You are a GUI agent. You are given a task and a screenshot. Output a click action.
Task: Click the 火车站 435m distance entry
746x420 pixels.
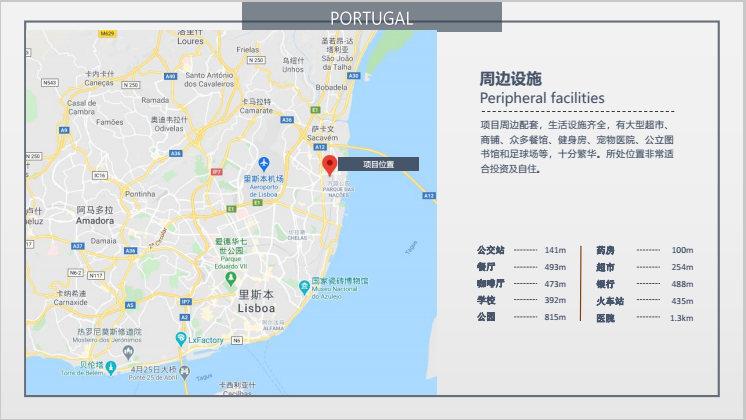click(644, 301)
